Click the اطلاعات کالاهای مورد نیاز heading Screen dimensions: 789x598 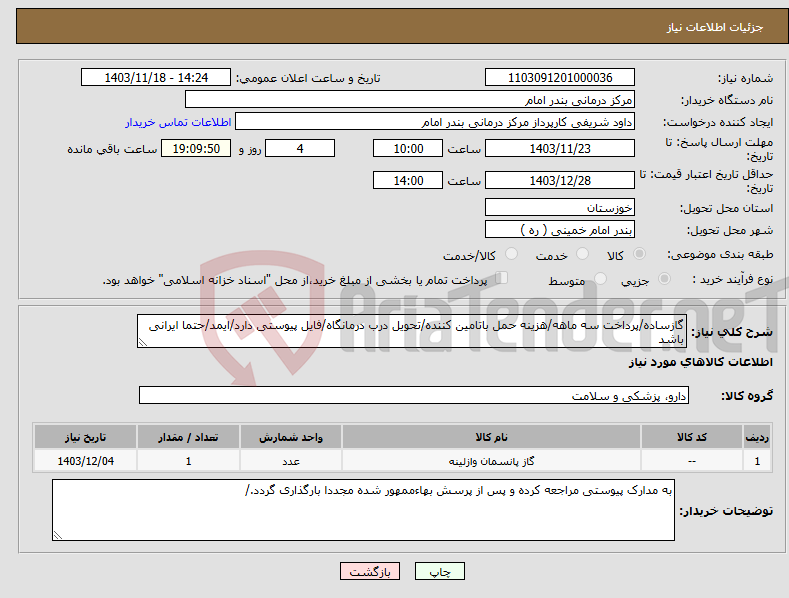700,362
